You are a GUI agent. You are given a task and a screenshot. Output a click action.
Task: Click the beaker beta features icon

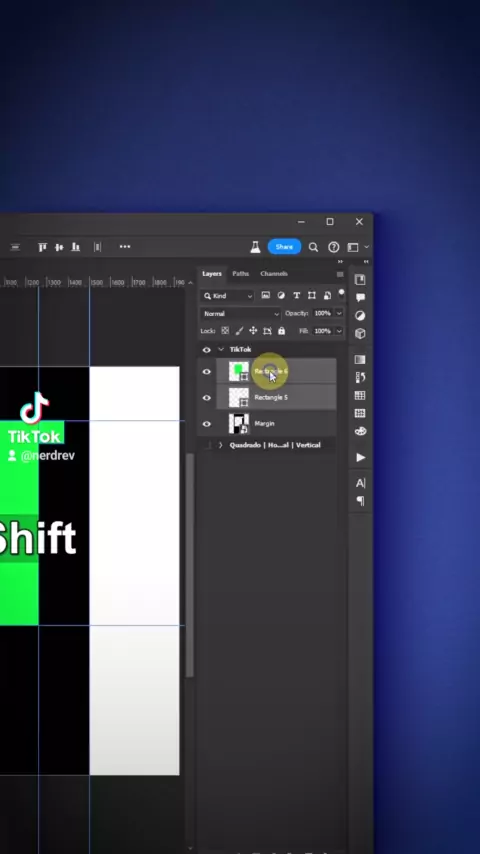coord(255,247)
